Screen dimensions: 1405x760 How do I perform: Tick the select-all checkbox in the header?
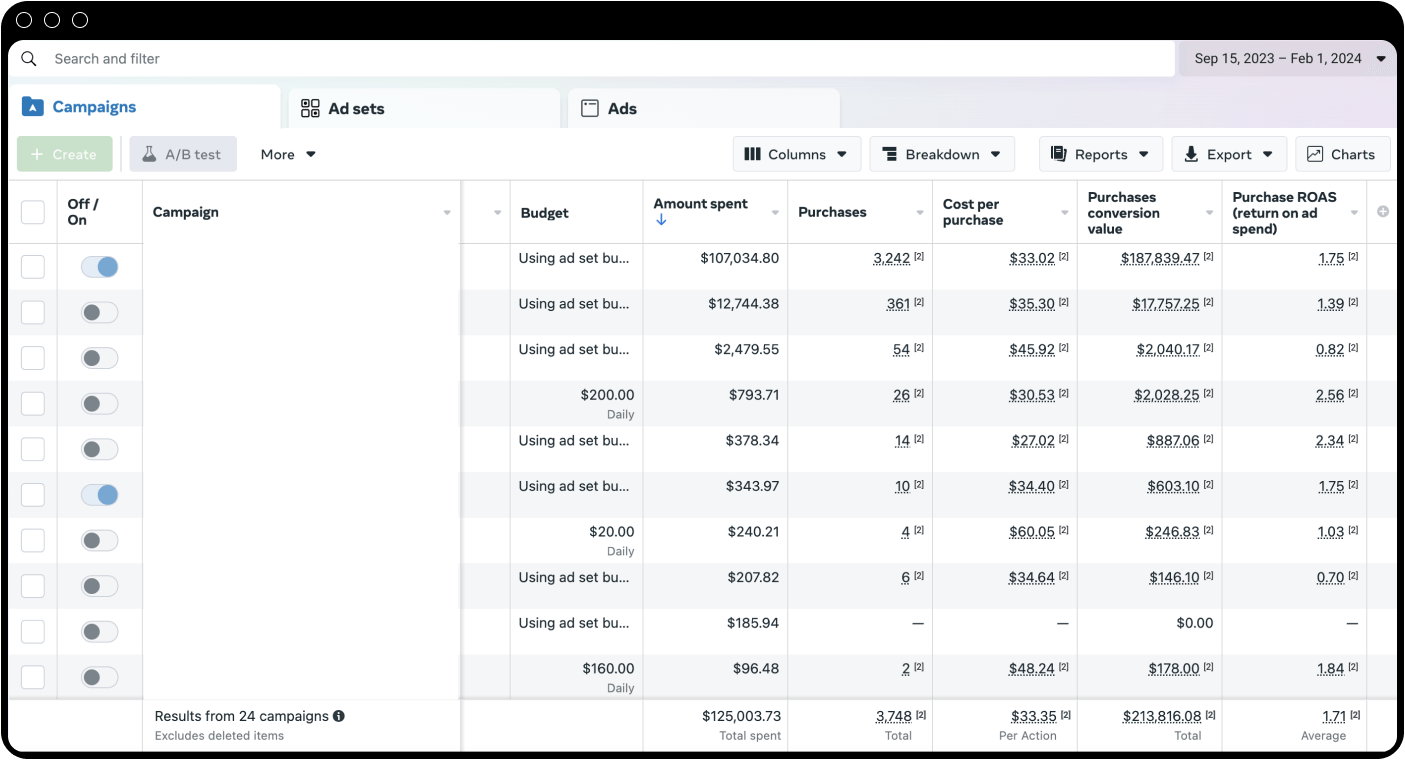(33, 212)
